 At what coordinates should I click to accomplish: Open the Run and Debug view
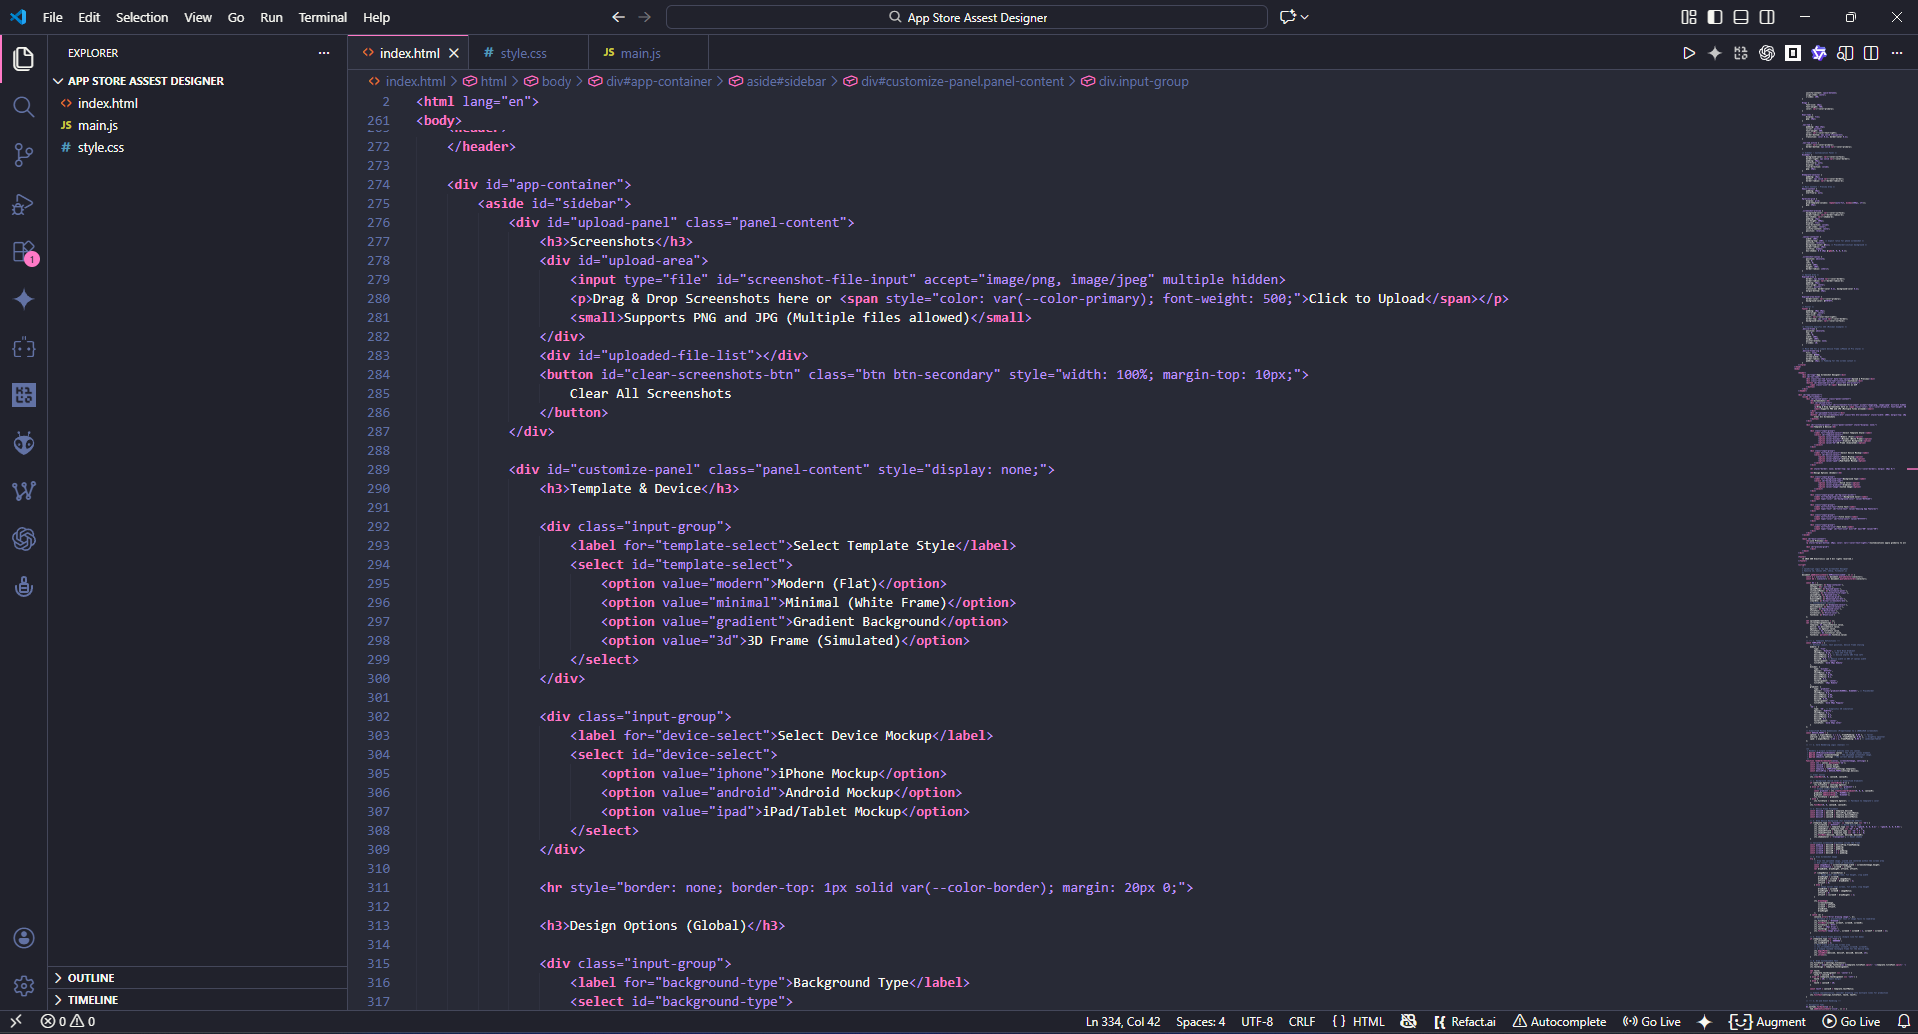pyautogui.click(x=24, y=204)
